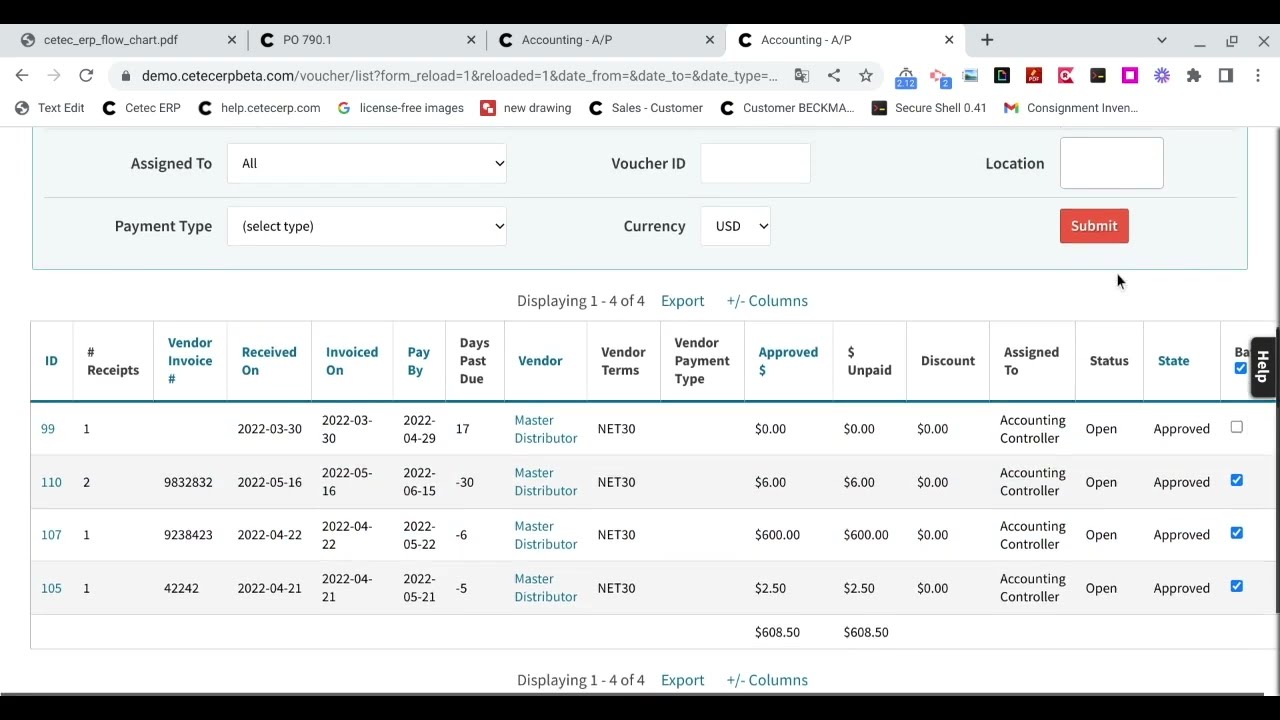This screenshot has width=1280, height=720.
Task: Sort by the State column header
Action: coord(1173,361)
